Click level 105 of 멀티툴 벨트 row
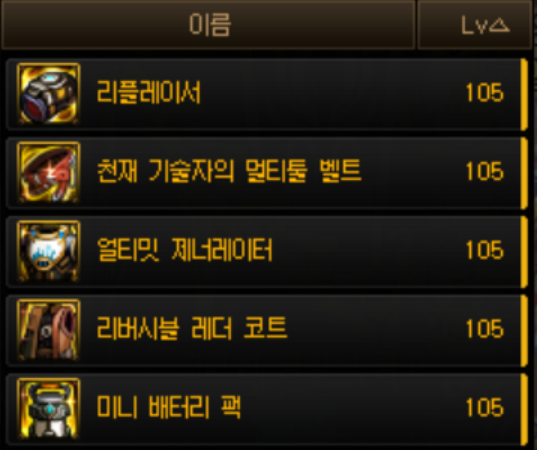537x450 pixels. click(x=485, y=171)
